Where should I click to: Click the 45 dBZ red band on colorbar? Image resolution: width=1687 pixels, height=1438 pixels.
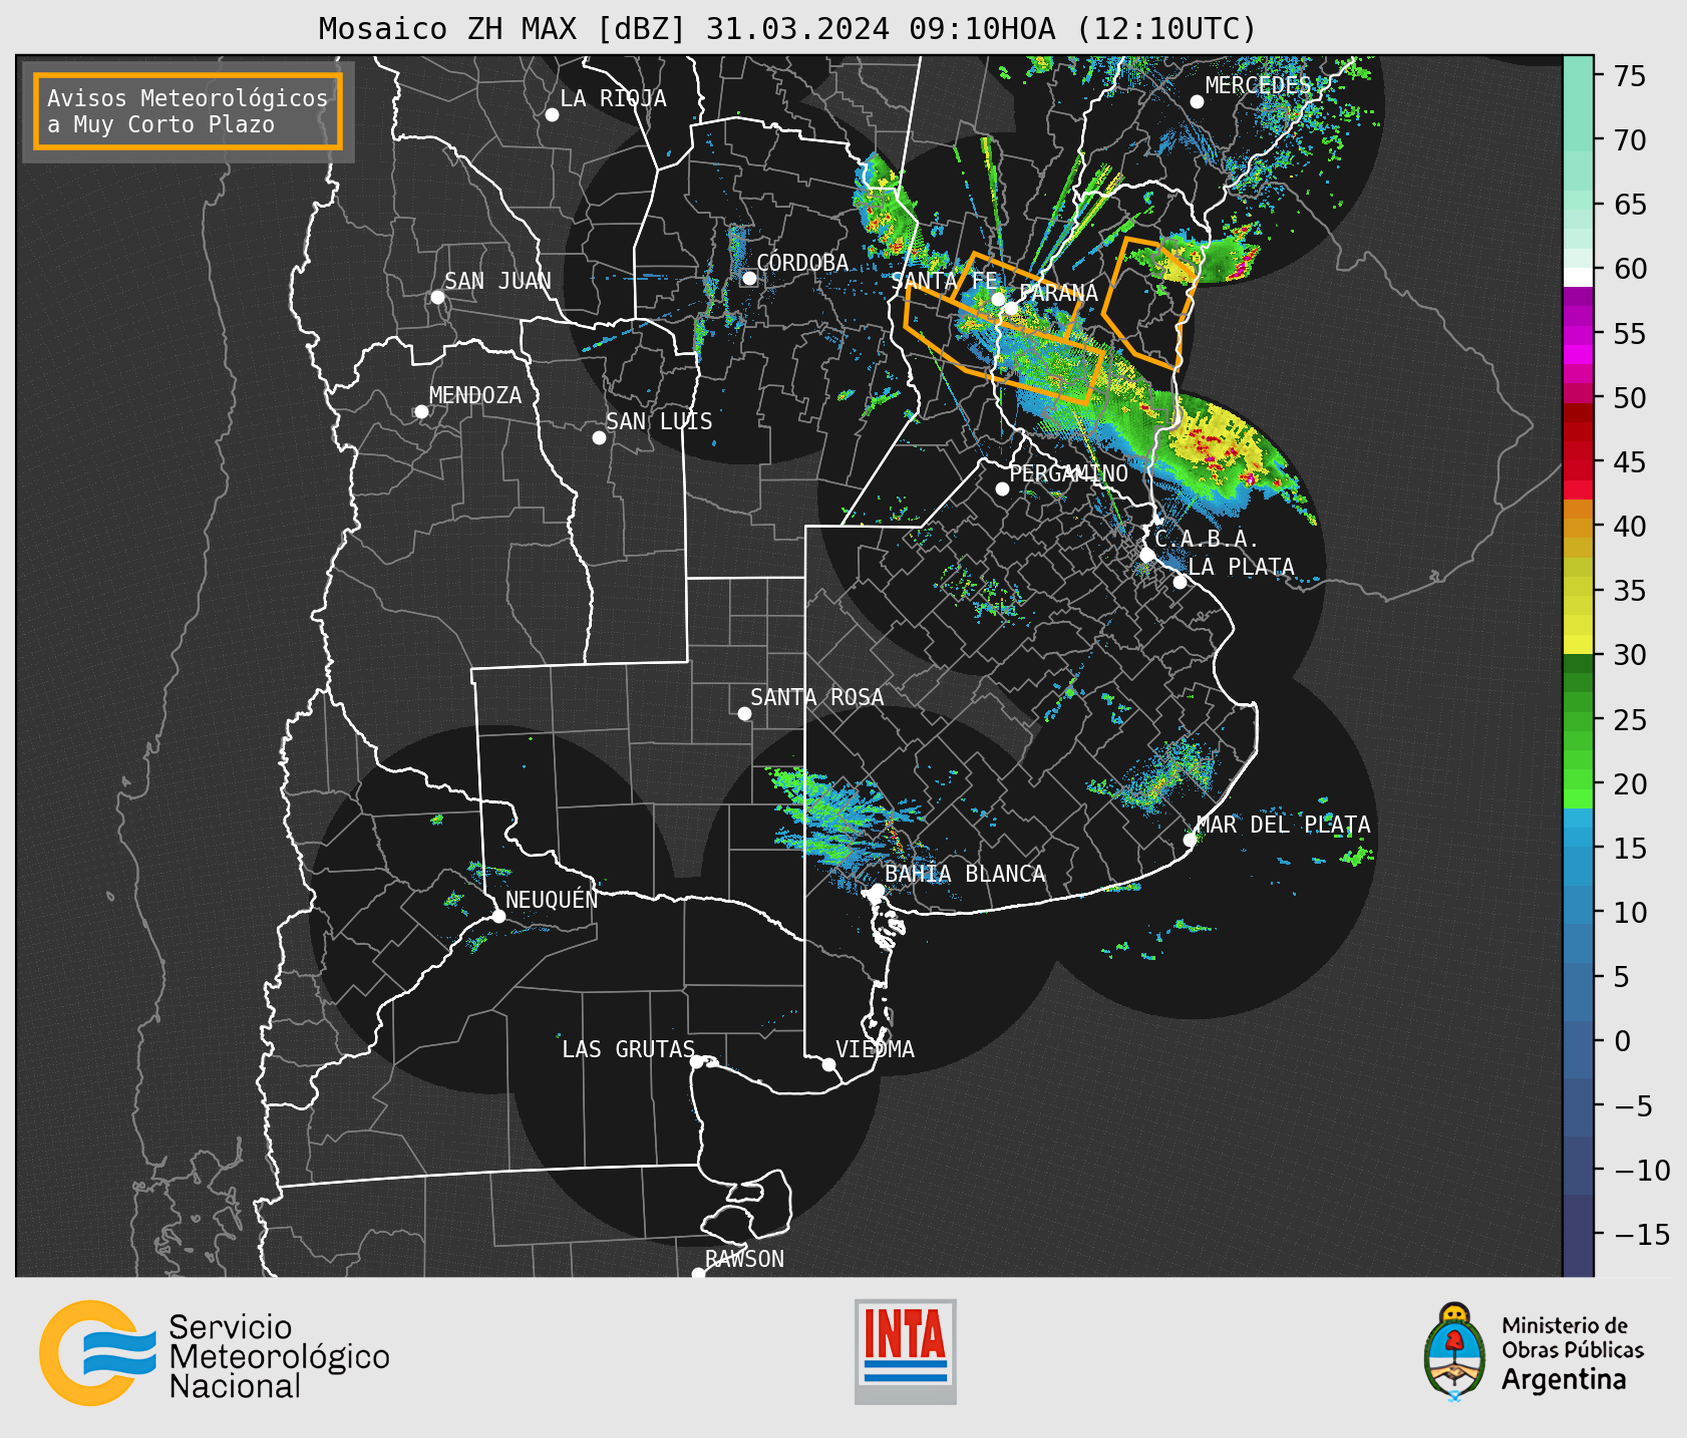point(1578,462)
